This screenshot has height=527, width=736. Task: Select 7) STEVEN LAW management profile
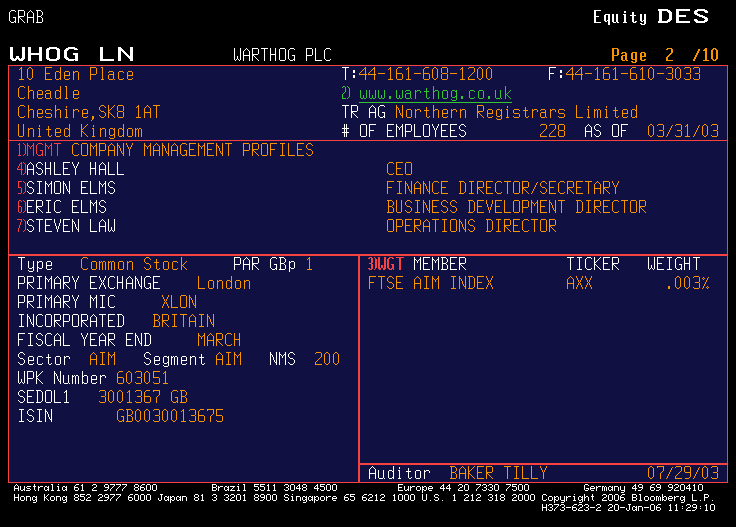[66, 226]
